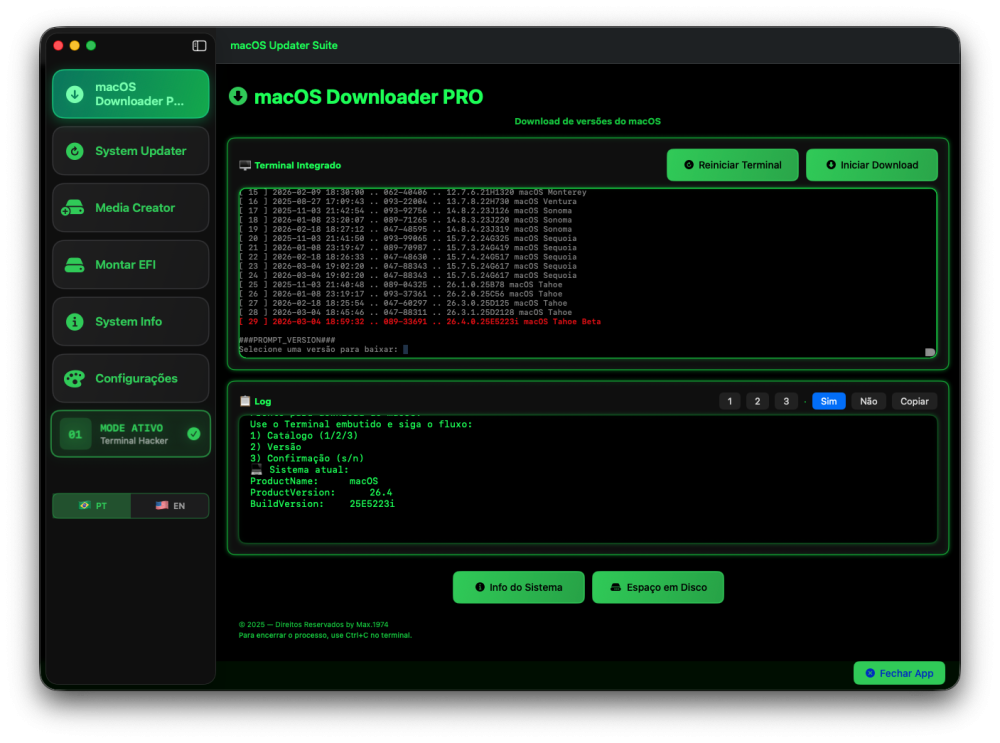This screenshot has width=1000, height=743.
Task: Click the log line 3) Confirmação (s/n)
Action: click(307, 459)
